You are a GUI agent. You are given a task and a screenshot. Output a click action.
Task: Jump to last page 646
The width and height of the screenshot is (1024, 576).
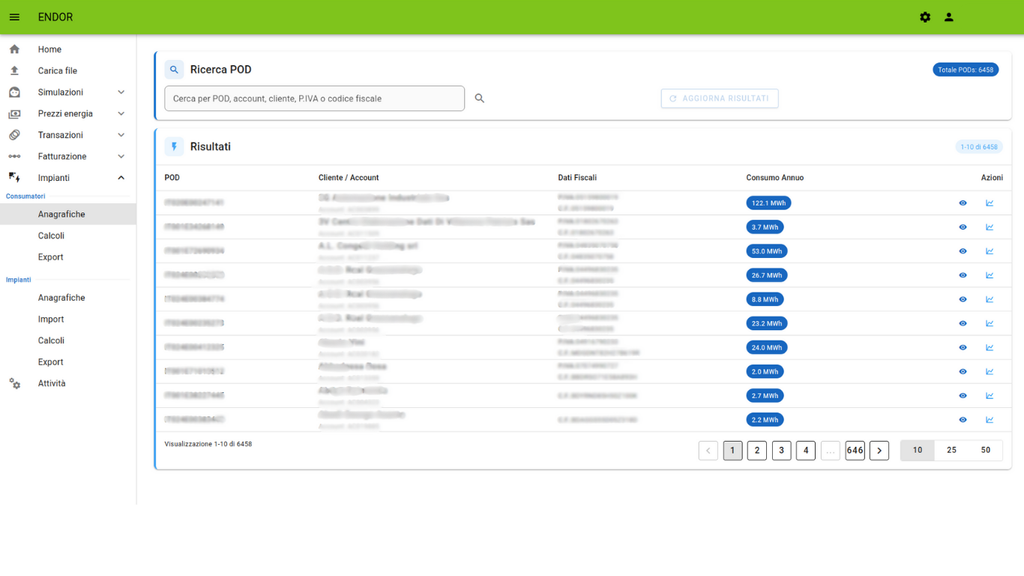pyautogui.click(x=854, y=451)
